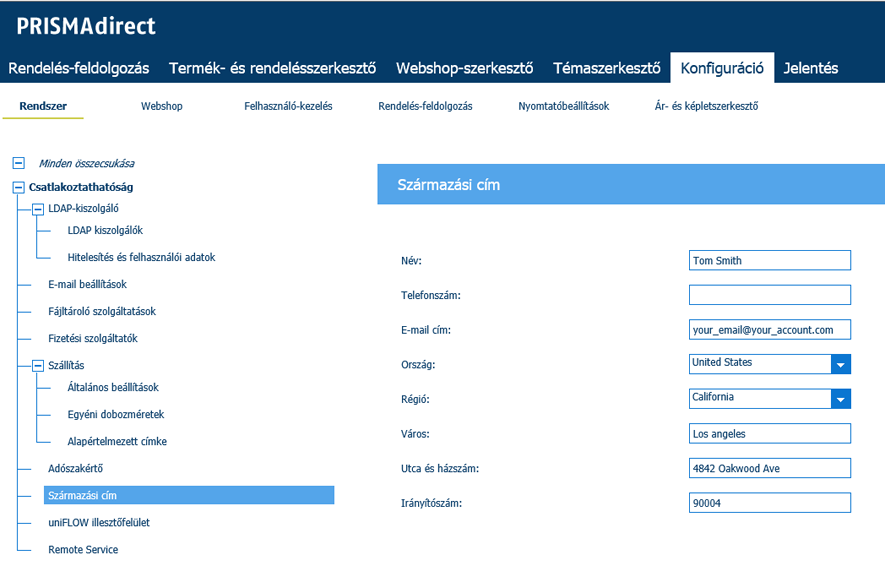
Task: Open the Ország dropdown arrow
Action: point(840,365)
